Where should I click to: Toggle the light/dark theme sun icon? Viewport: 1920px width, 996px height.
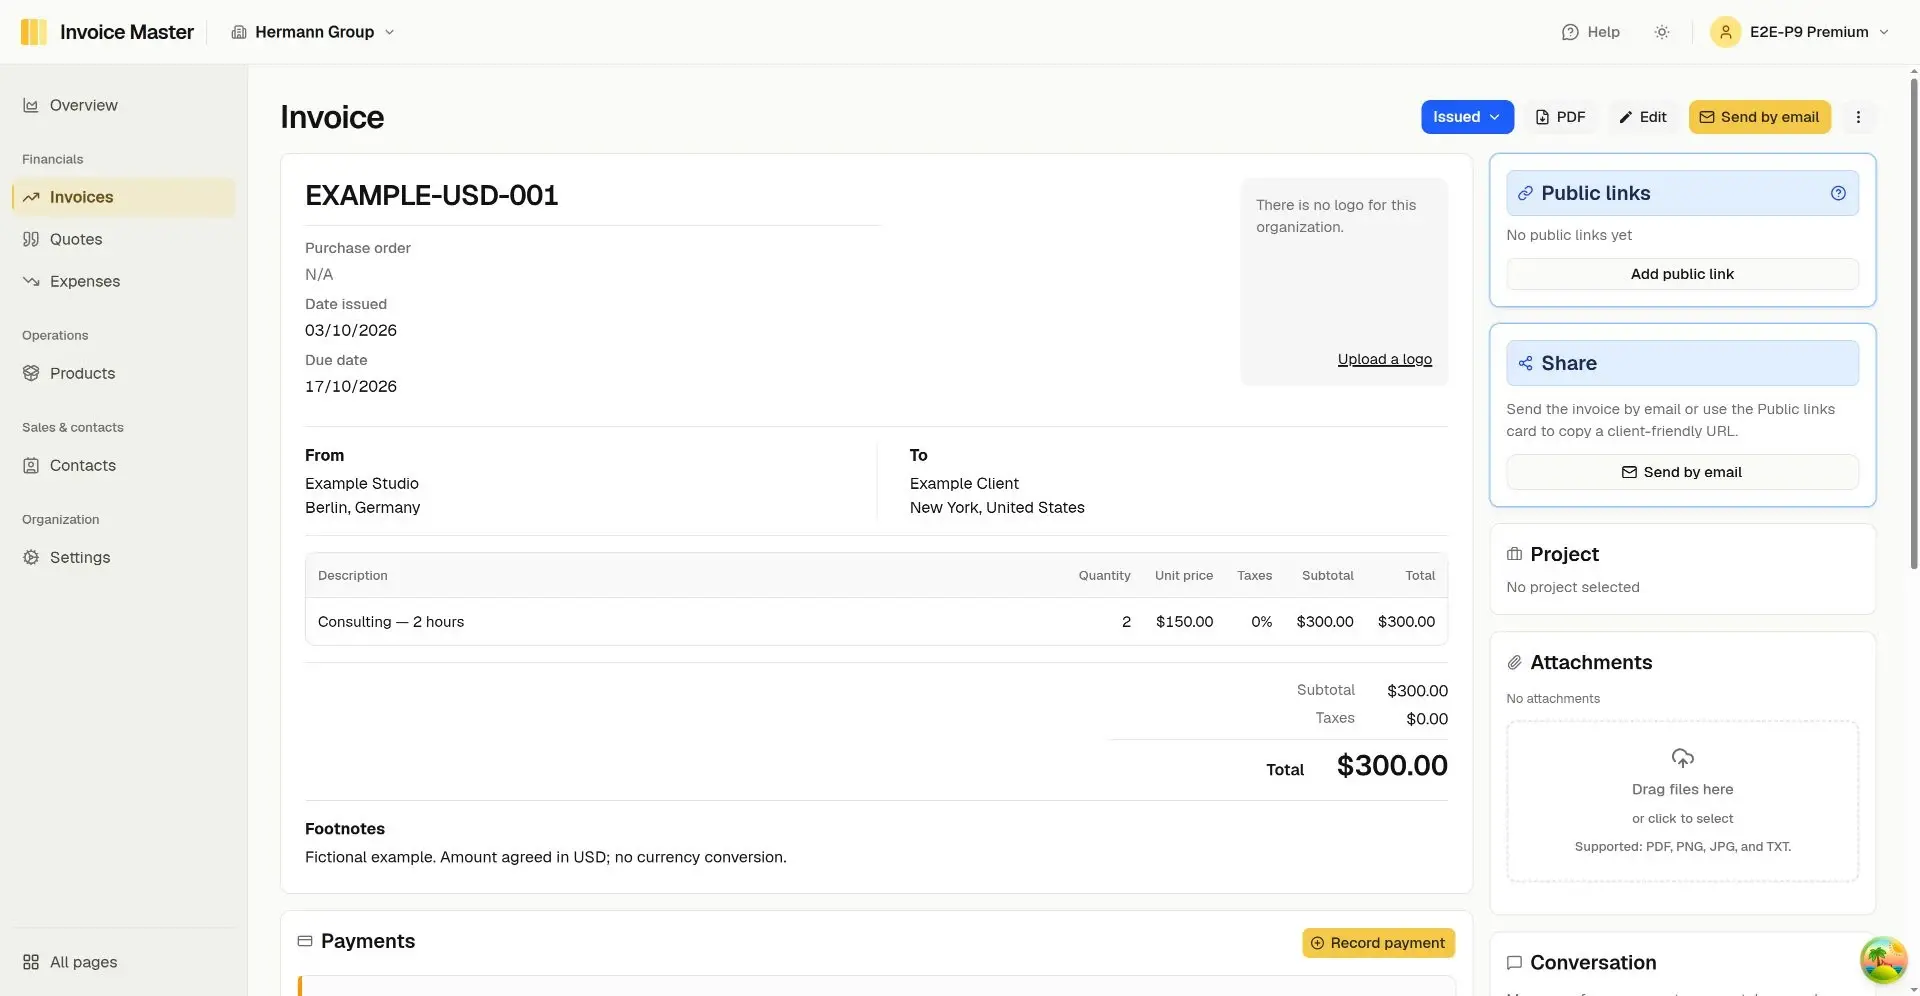point(1662,32)
